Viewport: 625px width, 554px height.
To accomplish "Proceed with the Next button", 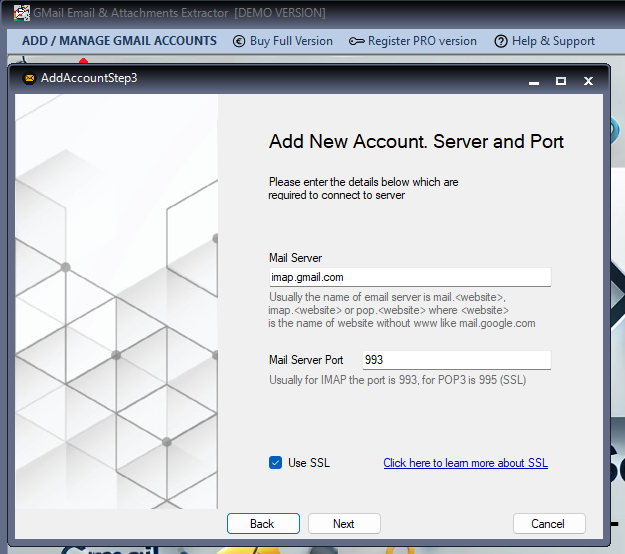I will [344, 523].
